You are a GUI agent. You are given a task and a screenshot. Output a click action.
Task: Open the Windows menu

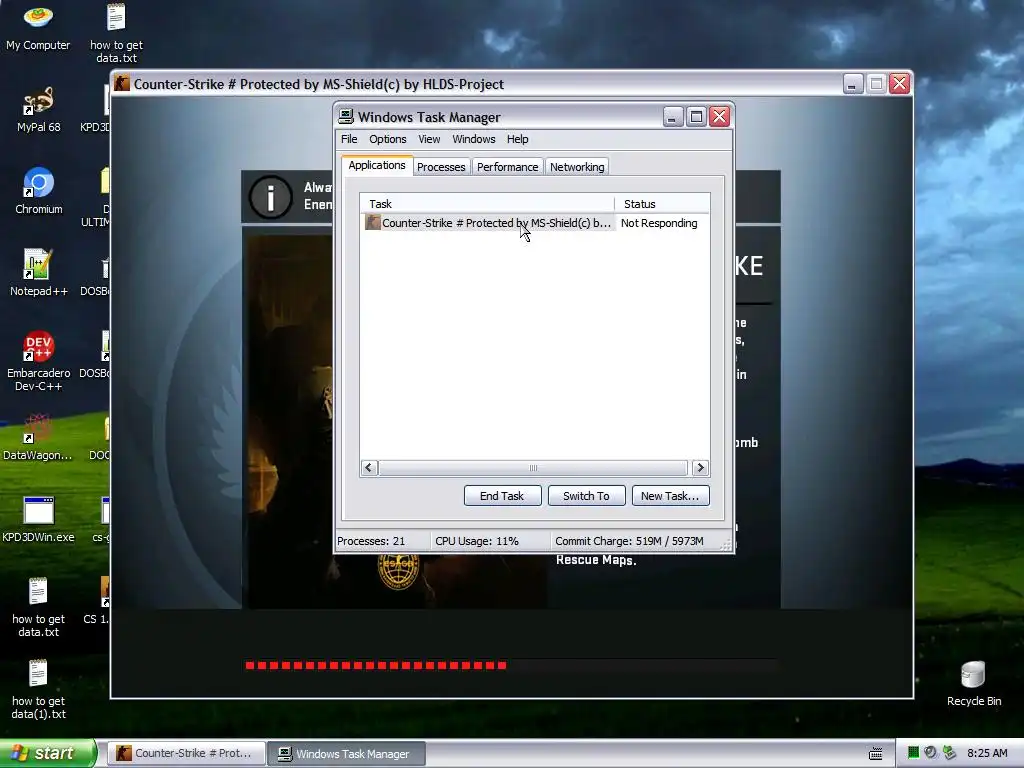tap(473, 139)
